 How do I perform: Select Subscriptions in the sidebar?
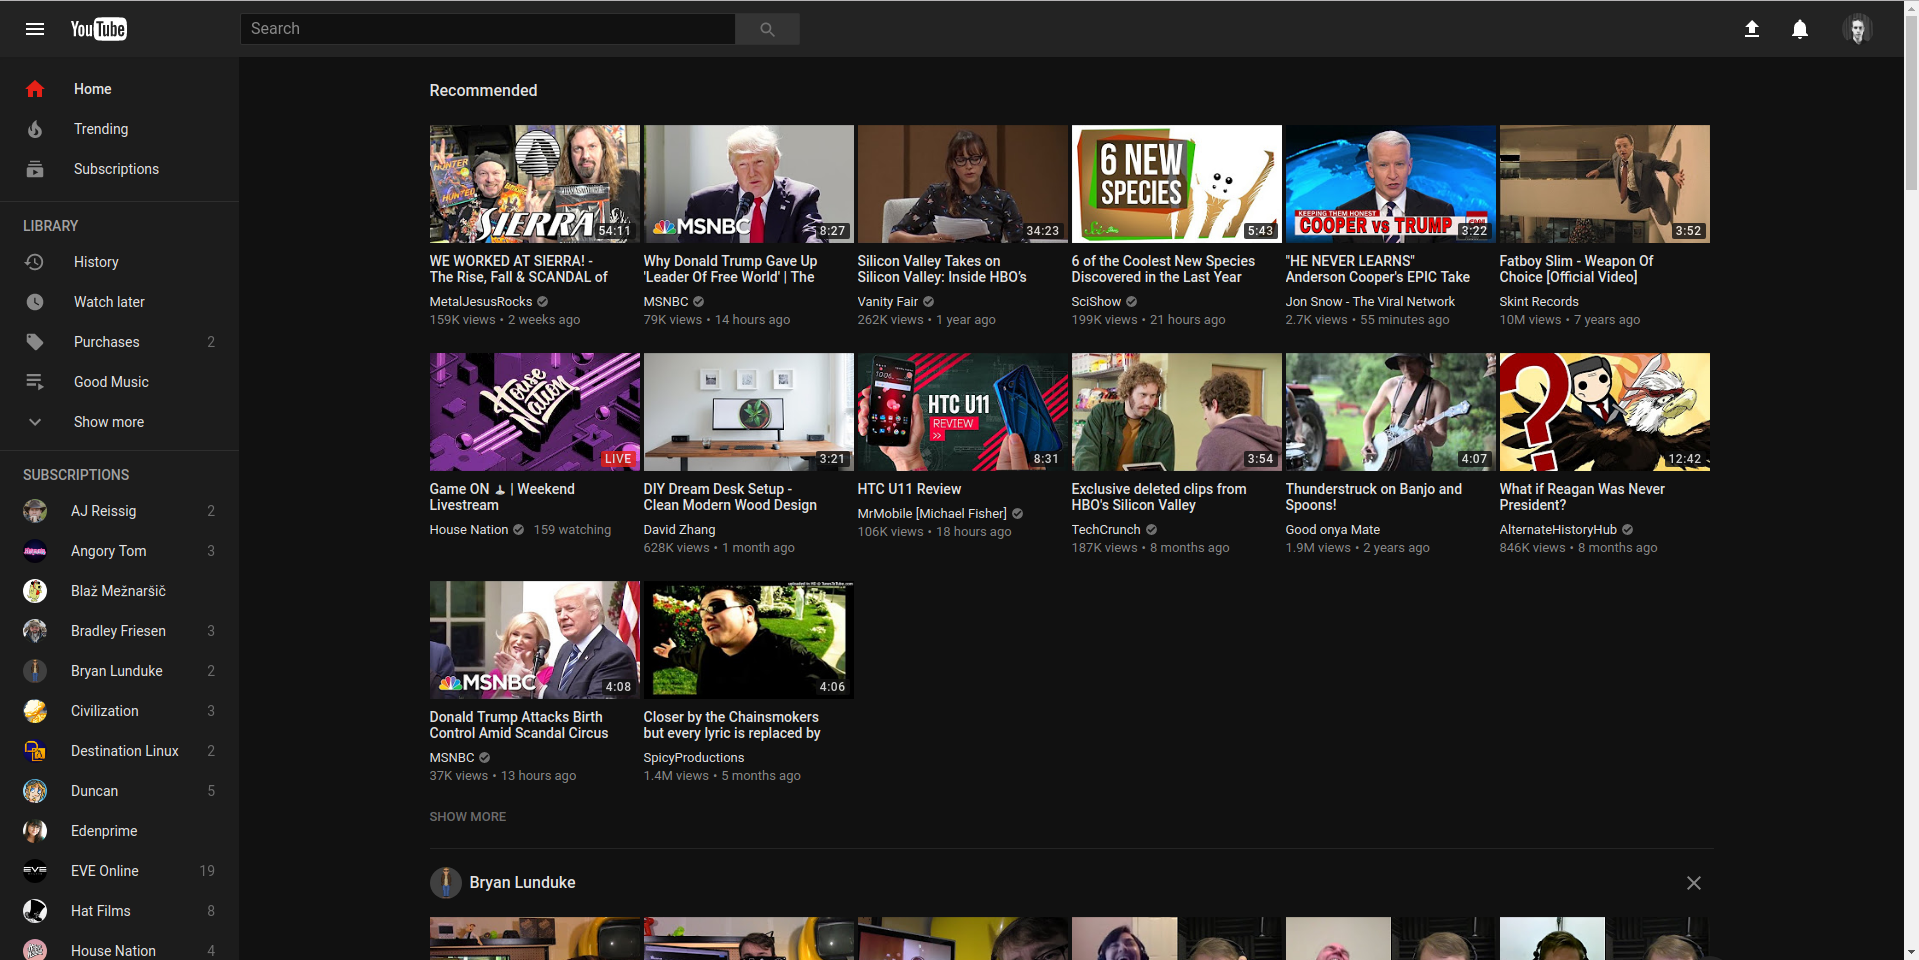(120, 169)
